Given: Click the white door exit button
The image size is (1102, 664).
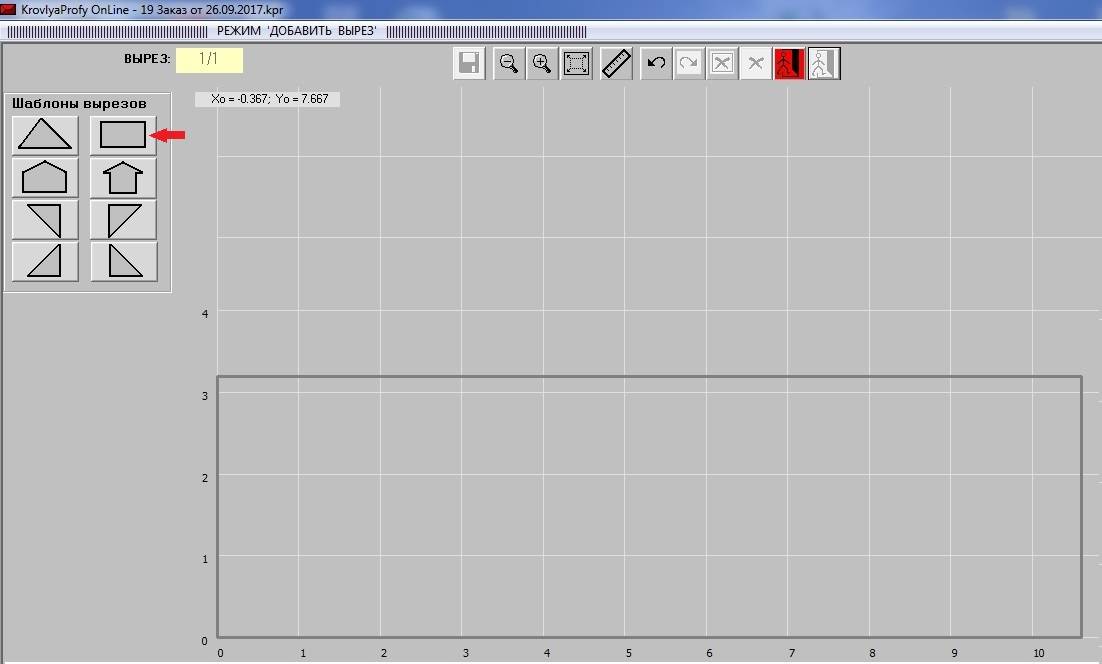Looking at the screenshot, I should 823,64.
